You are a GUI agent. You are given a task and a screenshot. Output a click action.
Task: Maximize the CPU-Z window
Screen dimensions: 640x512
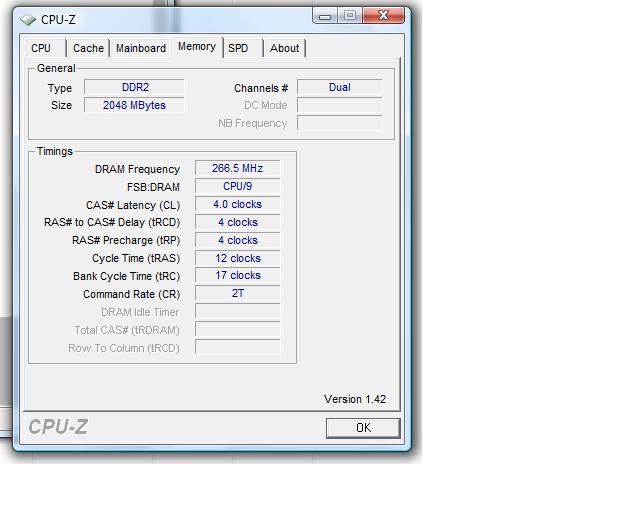coord(350,15)
